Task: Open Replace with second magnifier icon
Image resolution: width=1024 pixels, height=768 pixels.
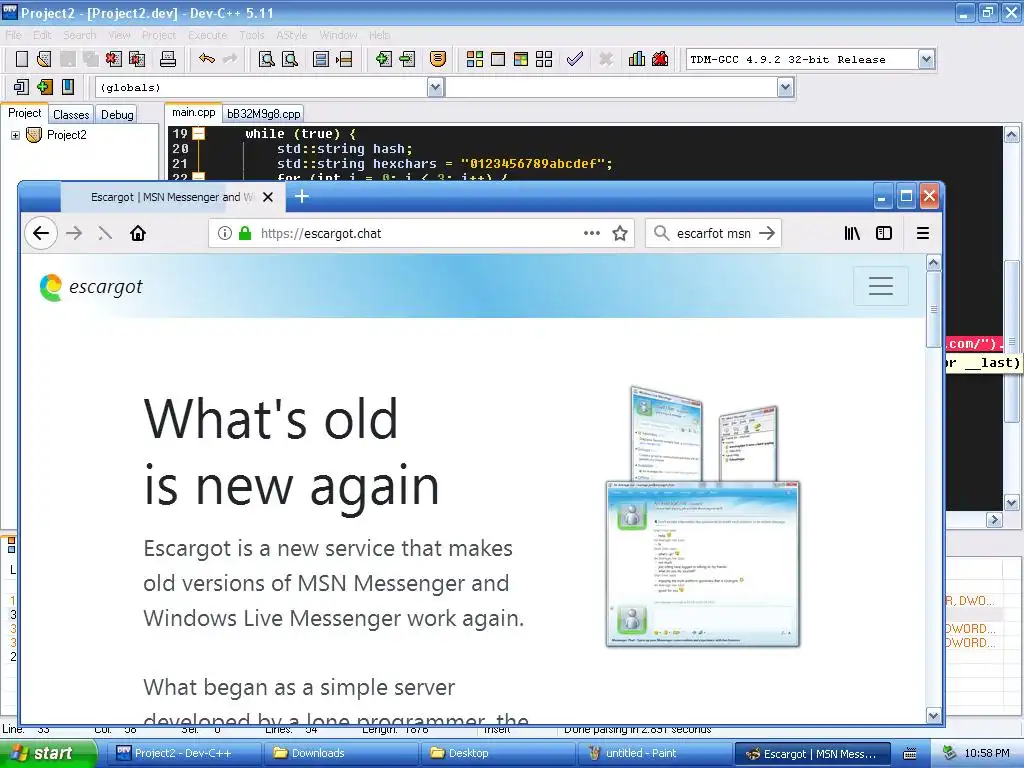Action: click(290, 59)
